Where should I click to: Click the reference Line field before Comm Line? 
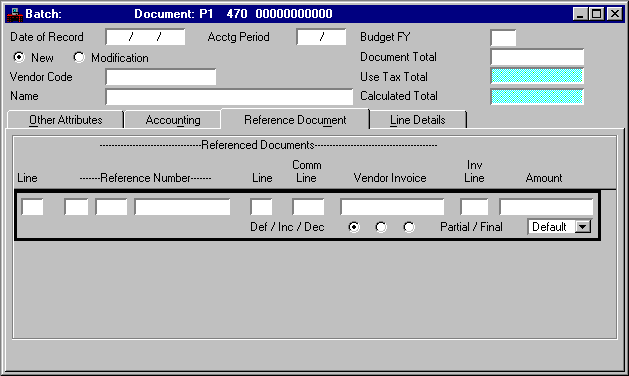[261, 207]
